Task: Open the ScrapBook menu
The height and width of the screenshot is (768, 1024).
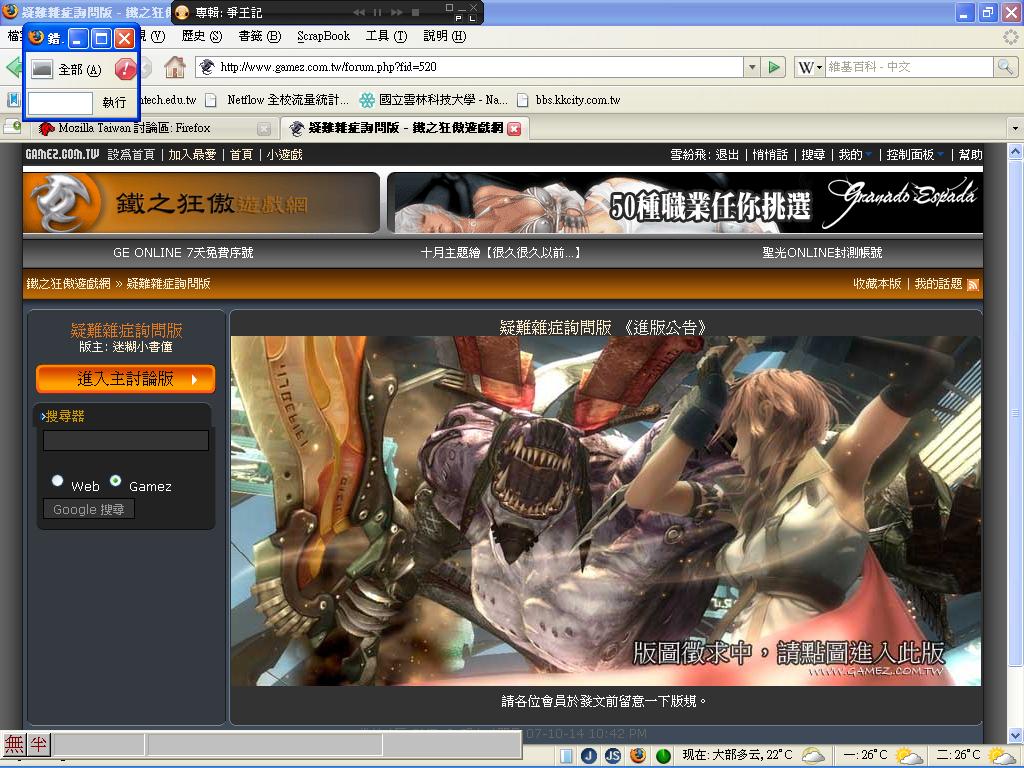Action: click(x=323, y=36)
